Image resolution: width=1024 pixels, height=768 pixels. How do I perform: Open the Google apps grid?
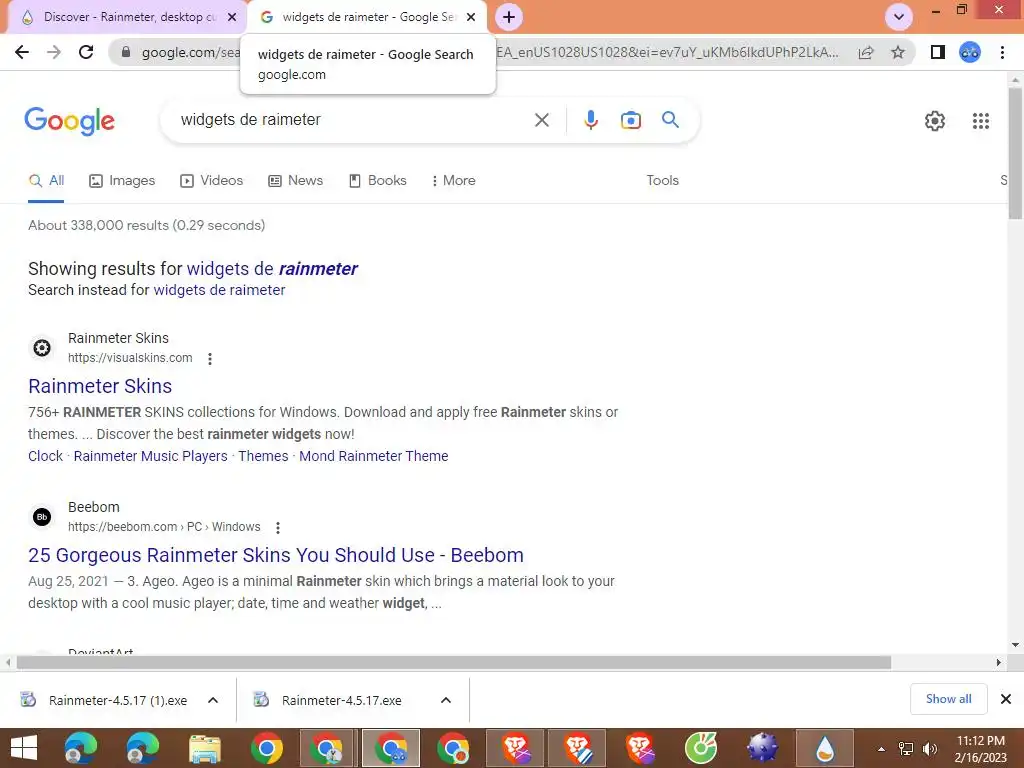980,121
